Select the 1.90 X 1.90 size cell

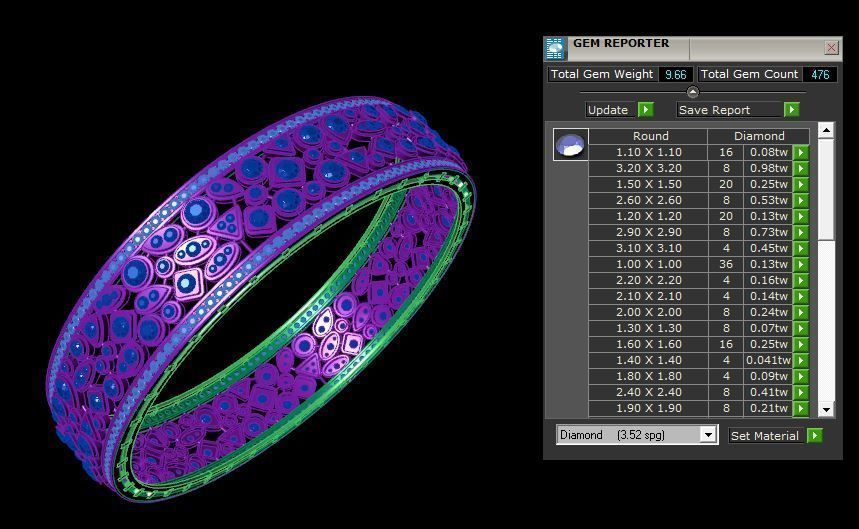[x=649, y=409]
